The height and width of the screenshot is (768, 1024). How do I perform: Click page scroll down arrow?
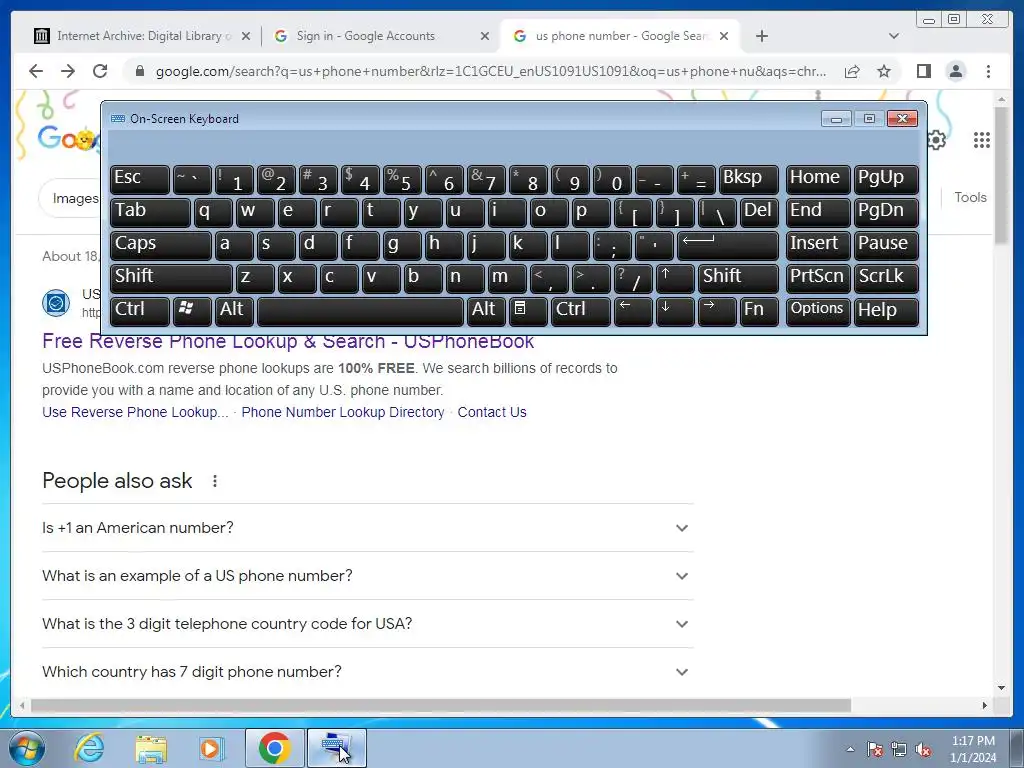tap(1001, 687)
